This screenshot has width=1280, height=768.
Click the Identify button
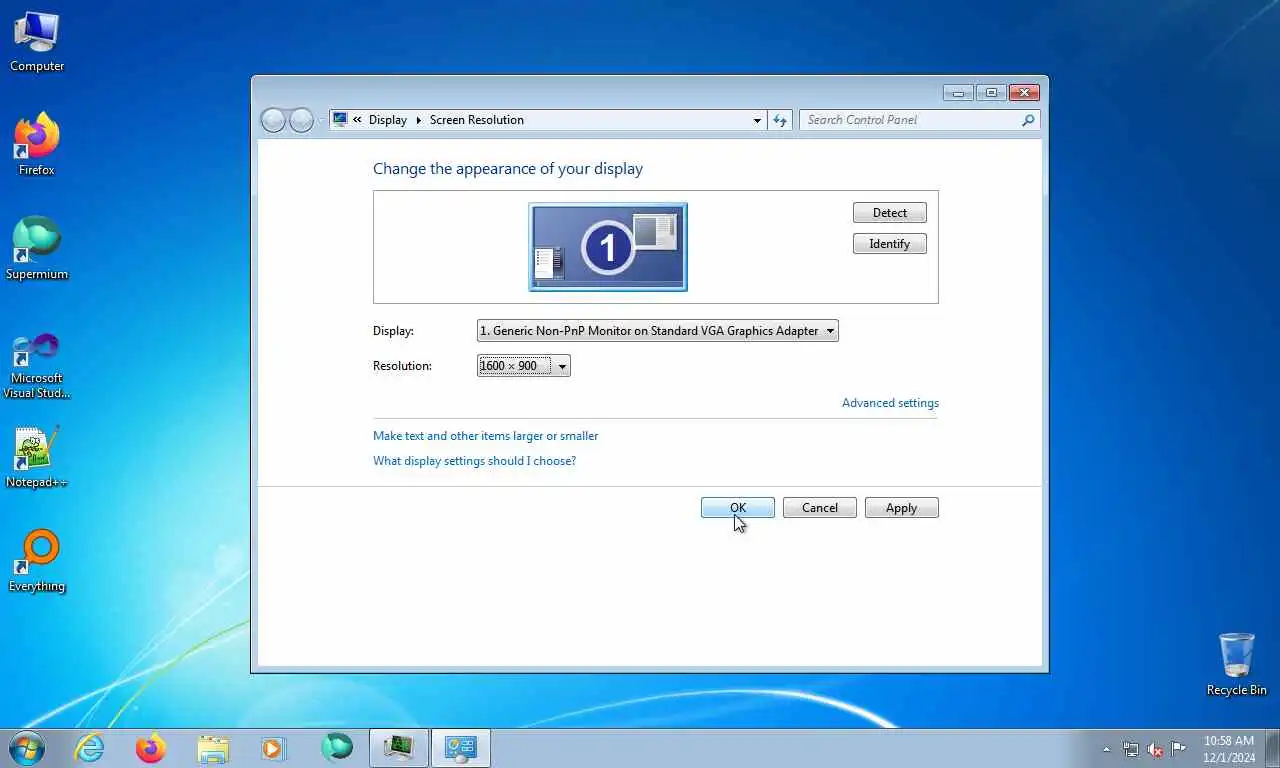[x=890, y=244]
